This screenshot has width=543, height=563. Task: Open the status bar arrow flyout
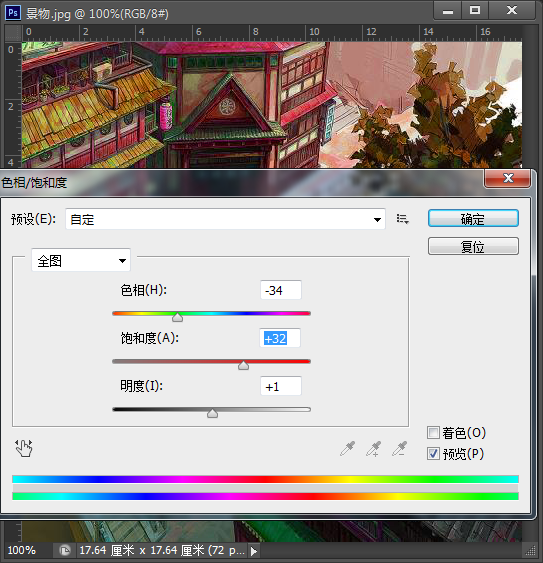pos(254,551)
